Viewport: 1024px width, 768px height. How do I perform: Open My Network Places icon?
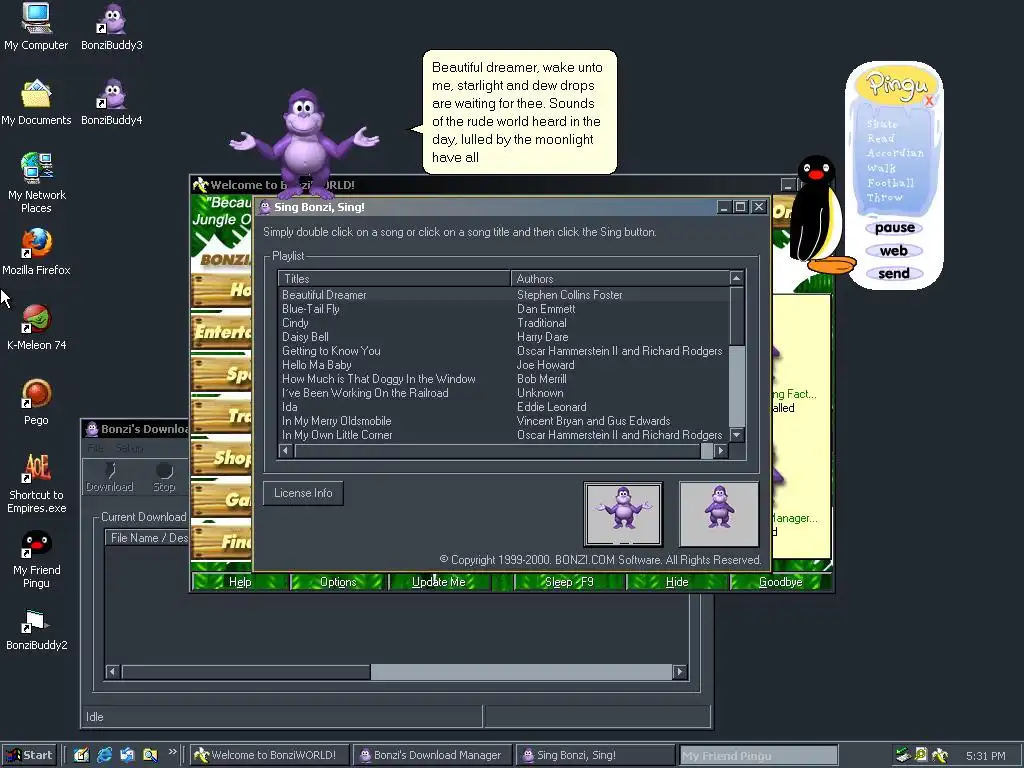coord(36,182)
